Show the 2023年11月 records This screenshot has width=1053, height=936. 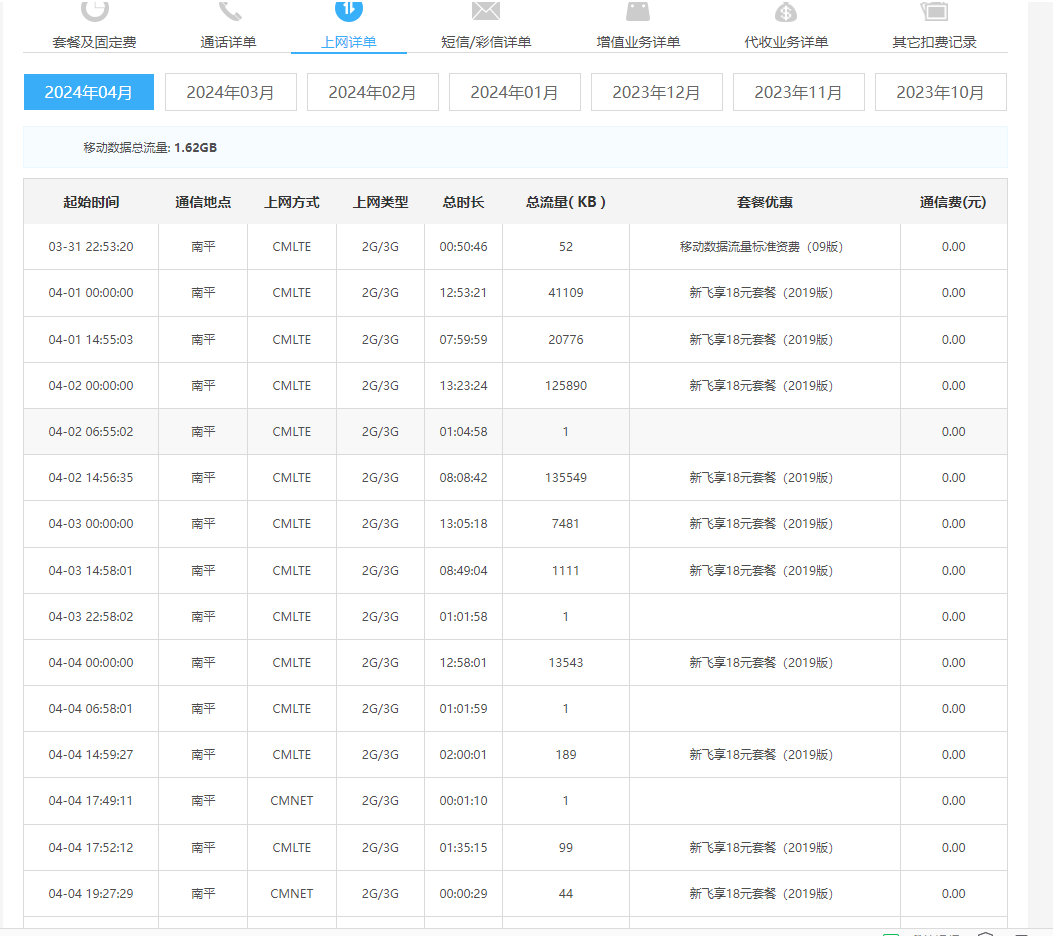[x=798, y=92]
